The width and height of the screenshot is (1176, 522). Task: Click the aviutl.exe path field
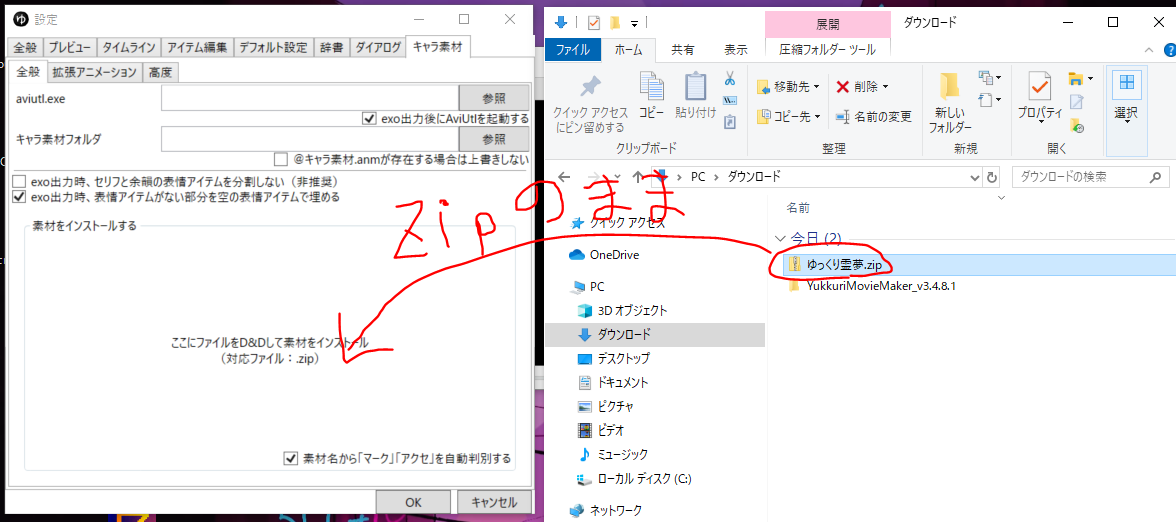coord(310,98)
